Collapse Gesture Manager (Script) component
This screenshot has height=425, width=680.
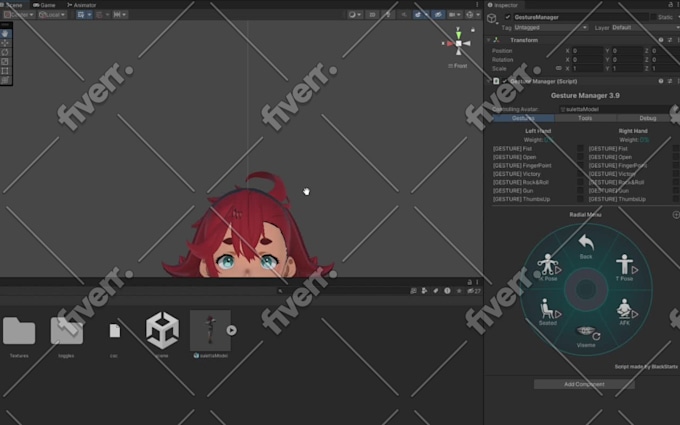pyautogui.click(x=488, y=81)
